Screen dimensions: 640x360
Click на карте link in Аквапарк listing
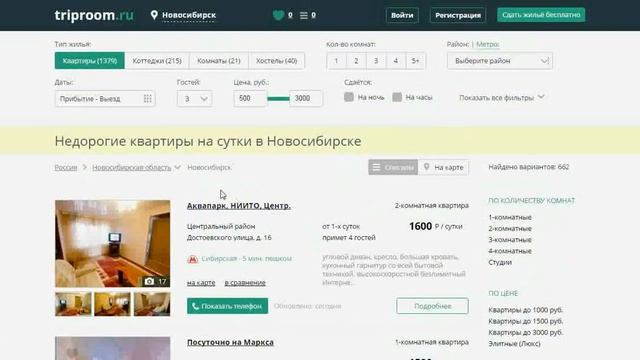[x=201, y=282]
